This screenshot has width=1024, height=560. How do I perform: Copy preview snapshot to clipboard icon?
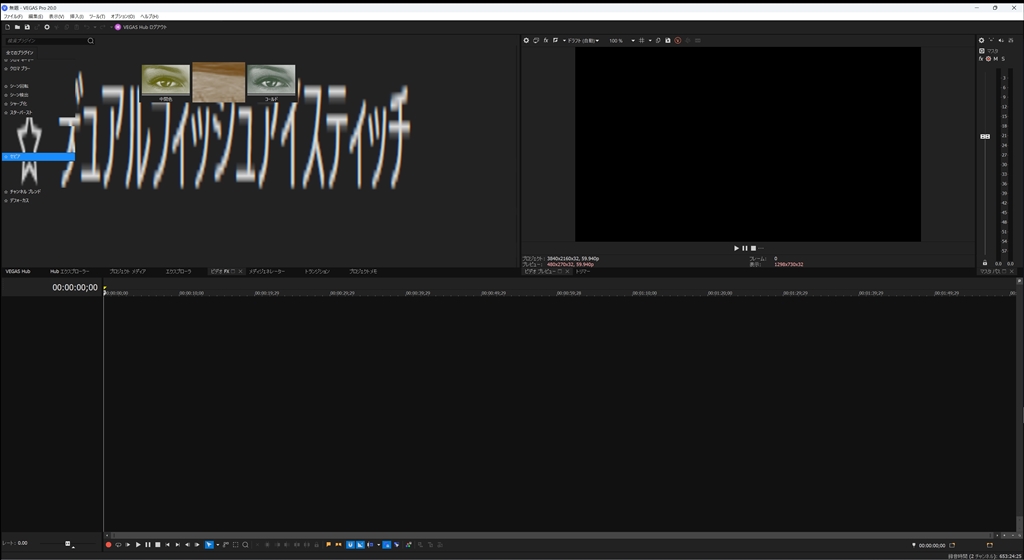tap(658, 40)
